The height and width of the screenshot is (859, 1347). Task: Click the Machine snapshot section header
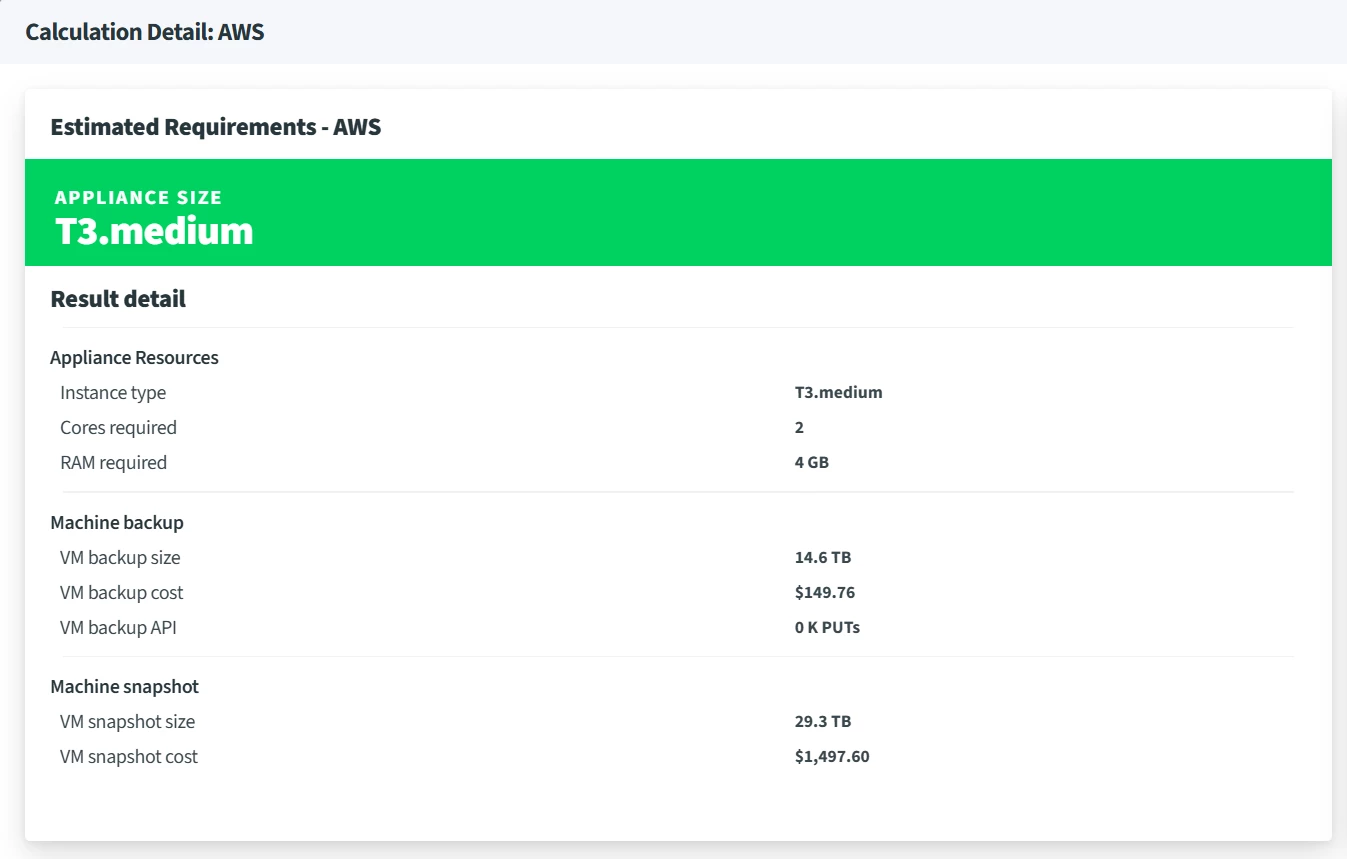(x=125, y=687)
